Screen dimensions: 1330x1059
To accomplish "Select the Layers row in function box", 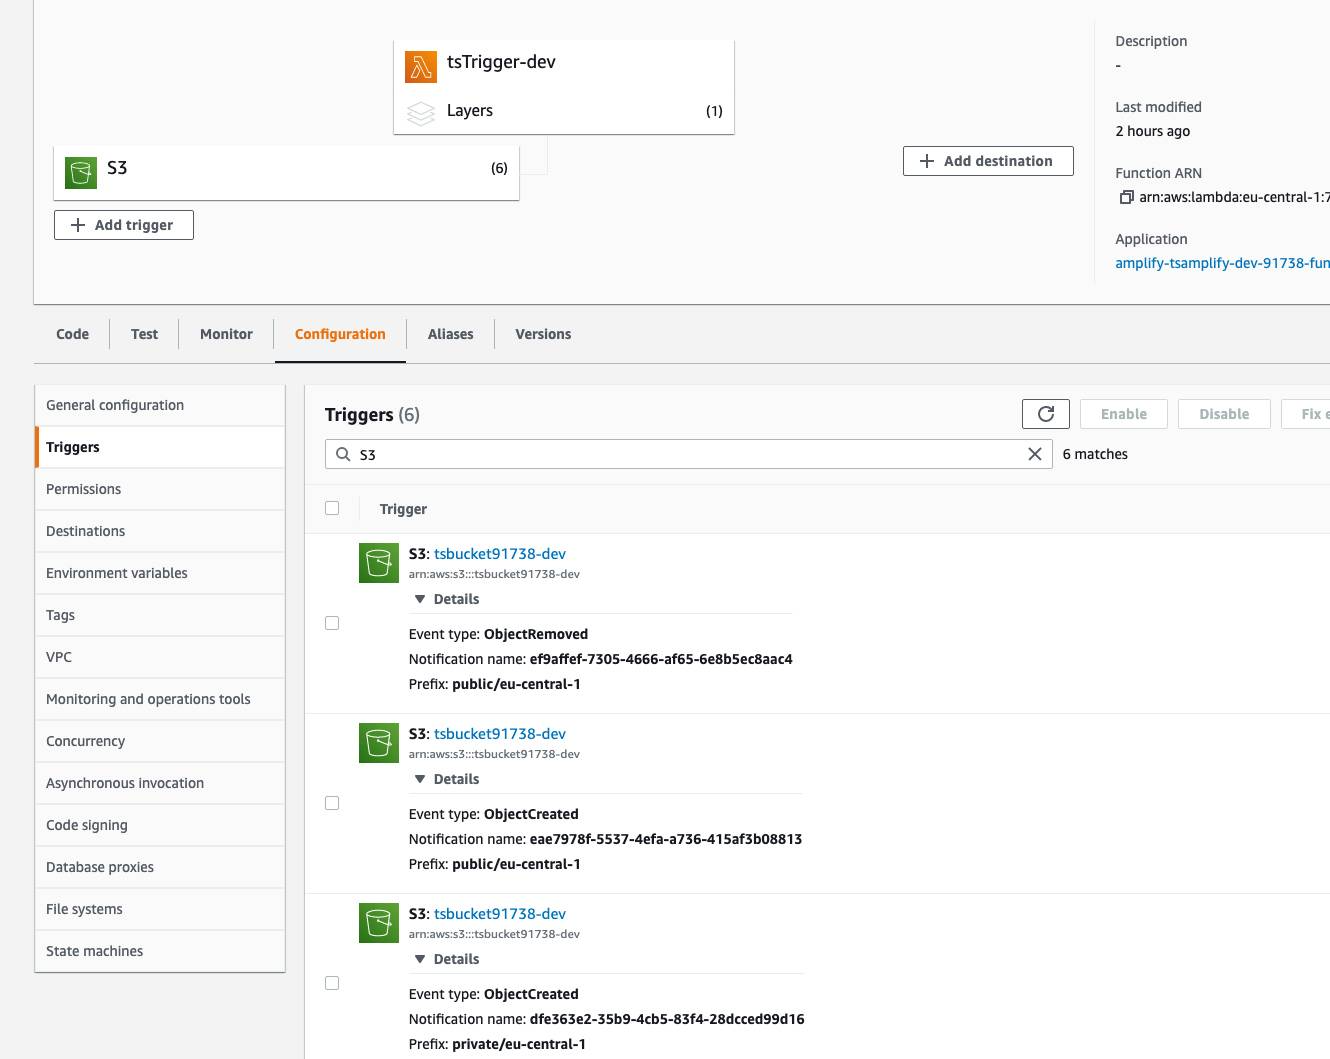I will (564, 111).
